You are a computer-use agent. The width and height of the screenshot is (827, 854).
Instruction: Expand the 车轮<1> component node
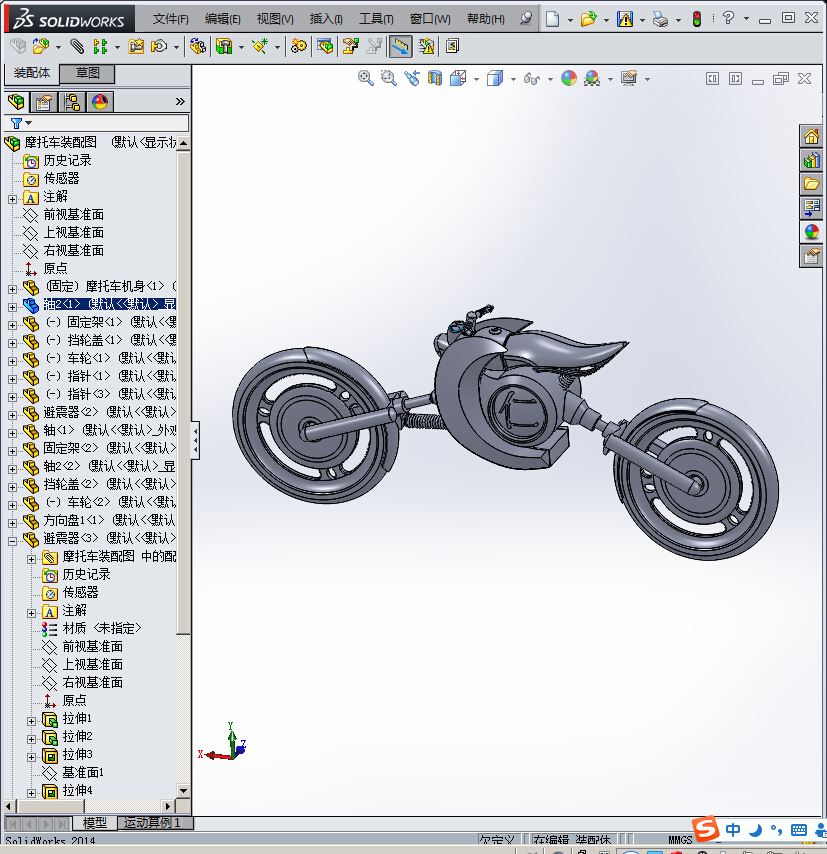(13, 361)
